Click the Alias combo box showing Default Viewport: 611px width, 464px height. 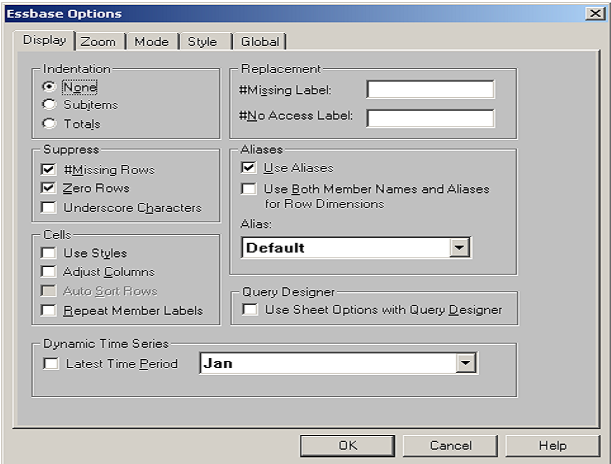point(356,247)
